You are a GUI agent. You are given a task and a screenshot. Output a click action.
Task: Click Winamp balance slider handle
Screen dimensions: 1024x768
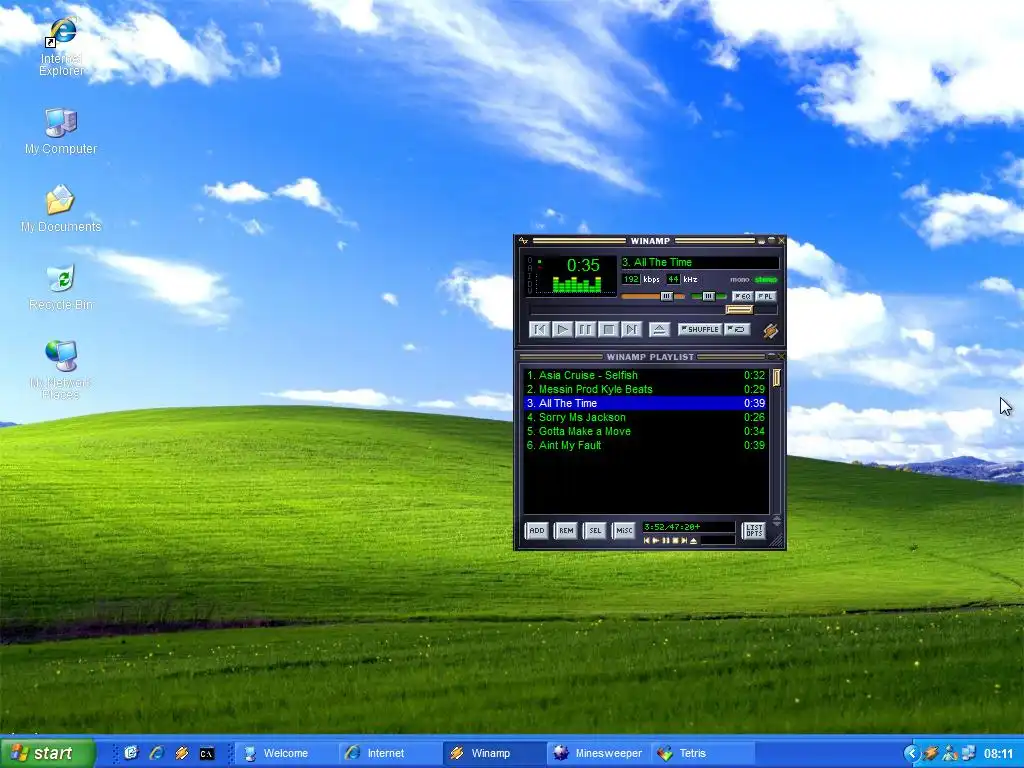709,296
